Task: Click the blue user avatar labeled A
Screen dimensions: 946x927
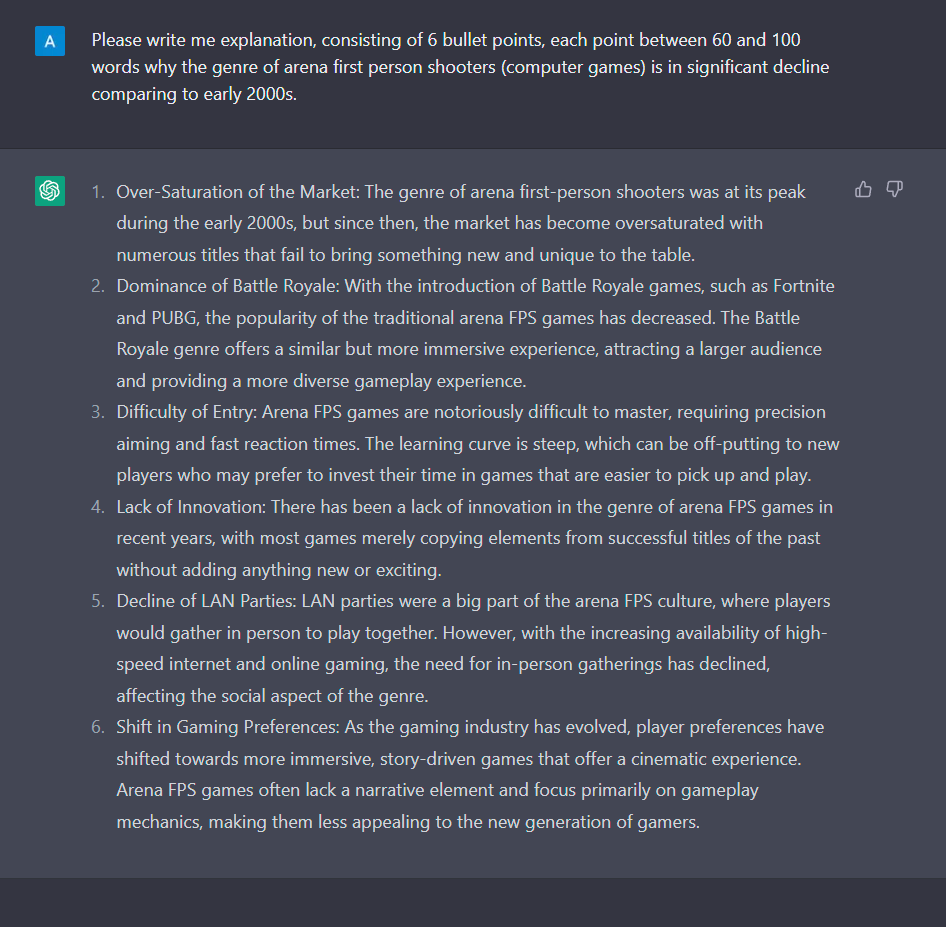Action: click(x=50, y=41)
